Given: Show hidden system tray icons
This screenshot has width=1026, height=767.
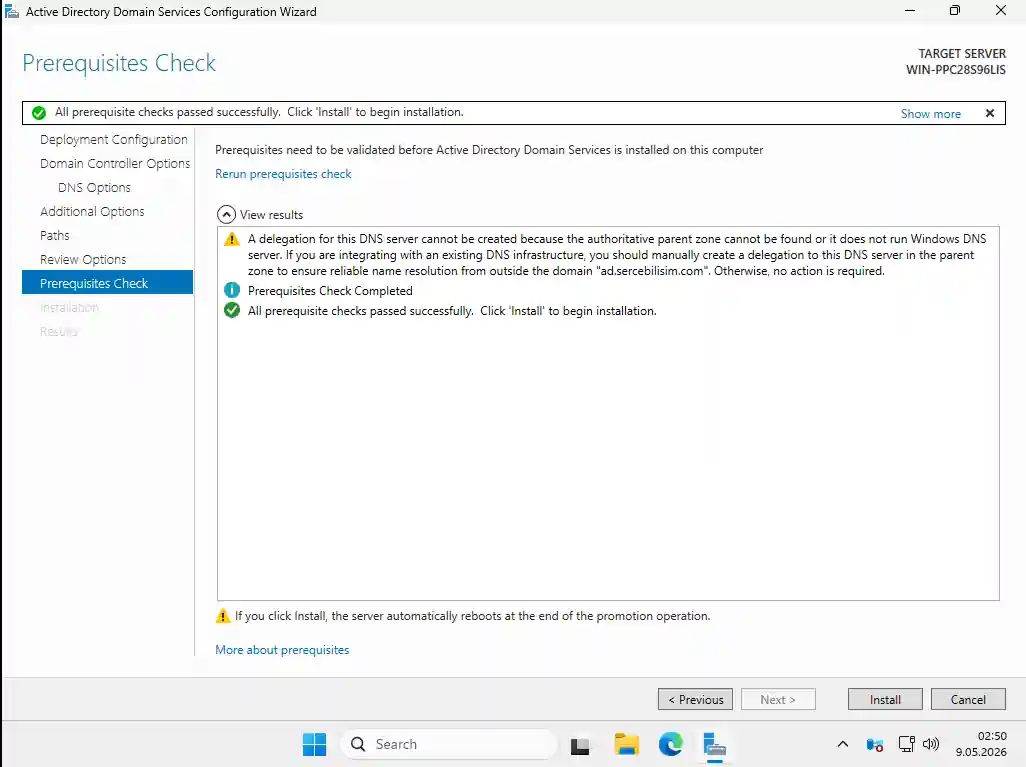Looking at the screenshot, I should (x=843, y=744).
